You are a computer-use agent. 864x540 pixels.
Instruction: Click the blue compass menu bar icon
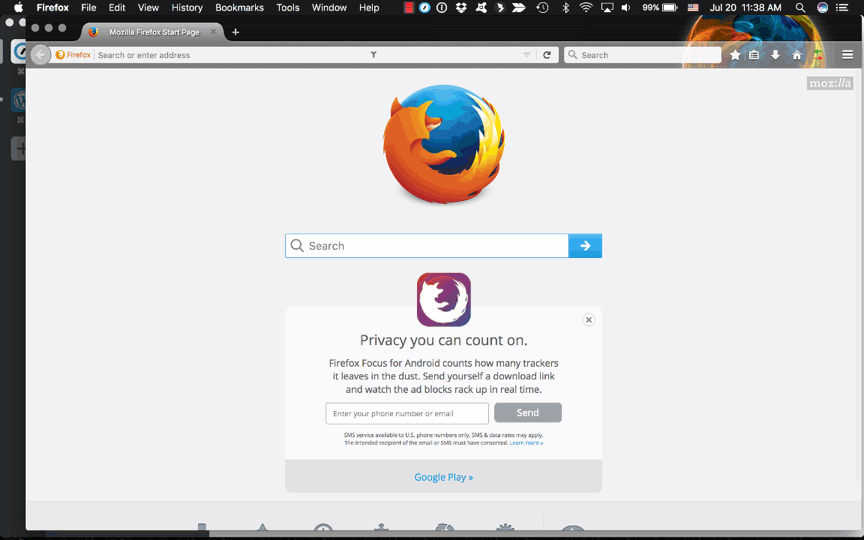point(424,8)
